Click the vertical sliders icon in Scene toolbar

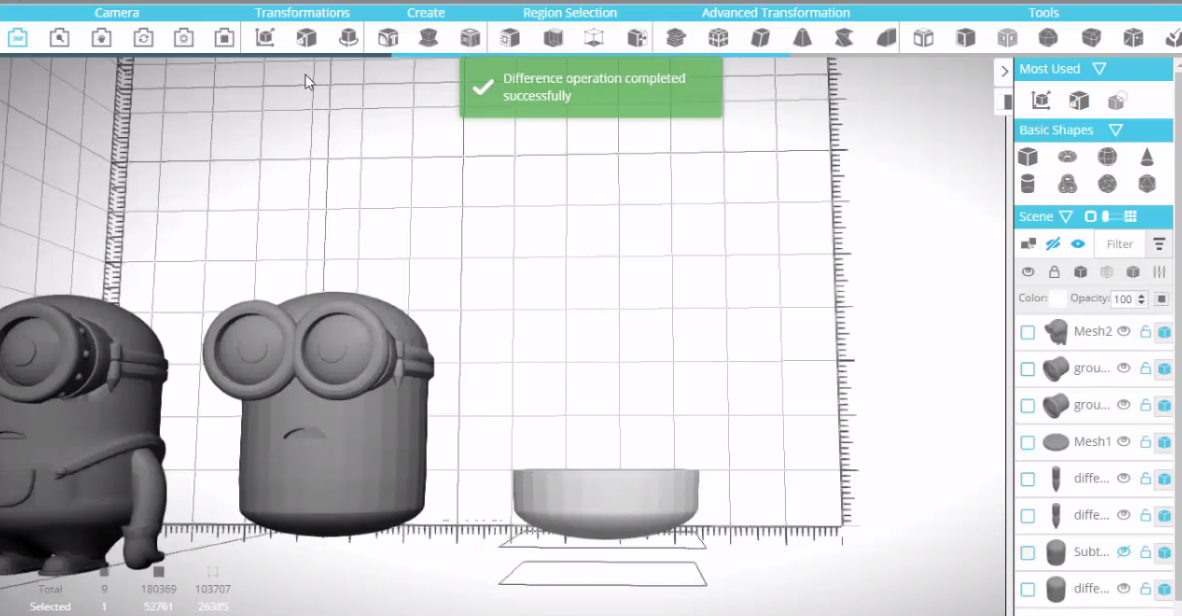(1159, 272)
